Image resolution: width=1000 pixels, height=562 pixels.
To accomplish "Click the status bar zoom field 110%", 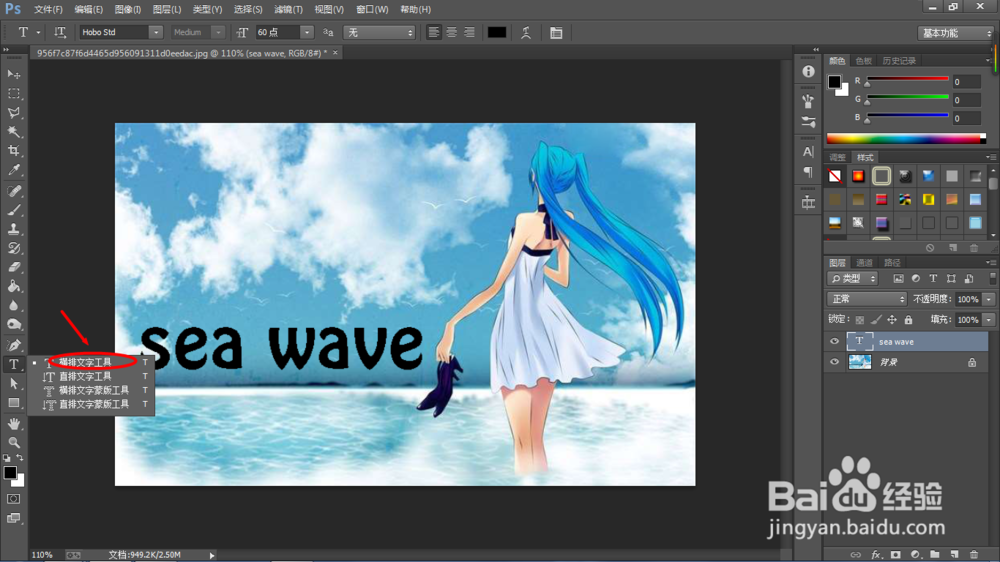I will 42,555.
